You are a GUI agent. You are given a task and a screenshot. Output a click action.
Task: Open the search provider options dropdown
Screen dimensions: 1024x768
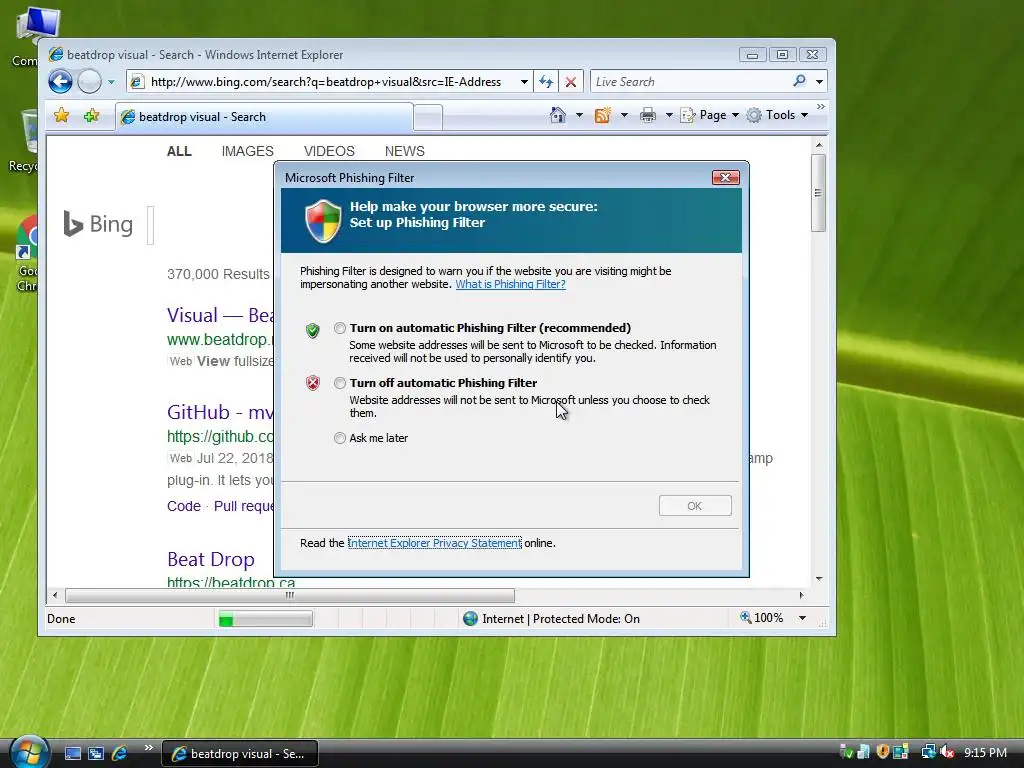819,82
